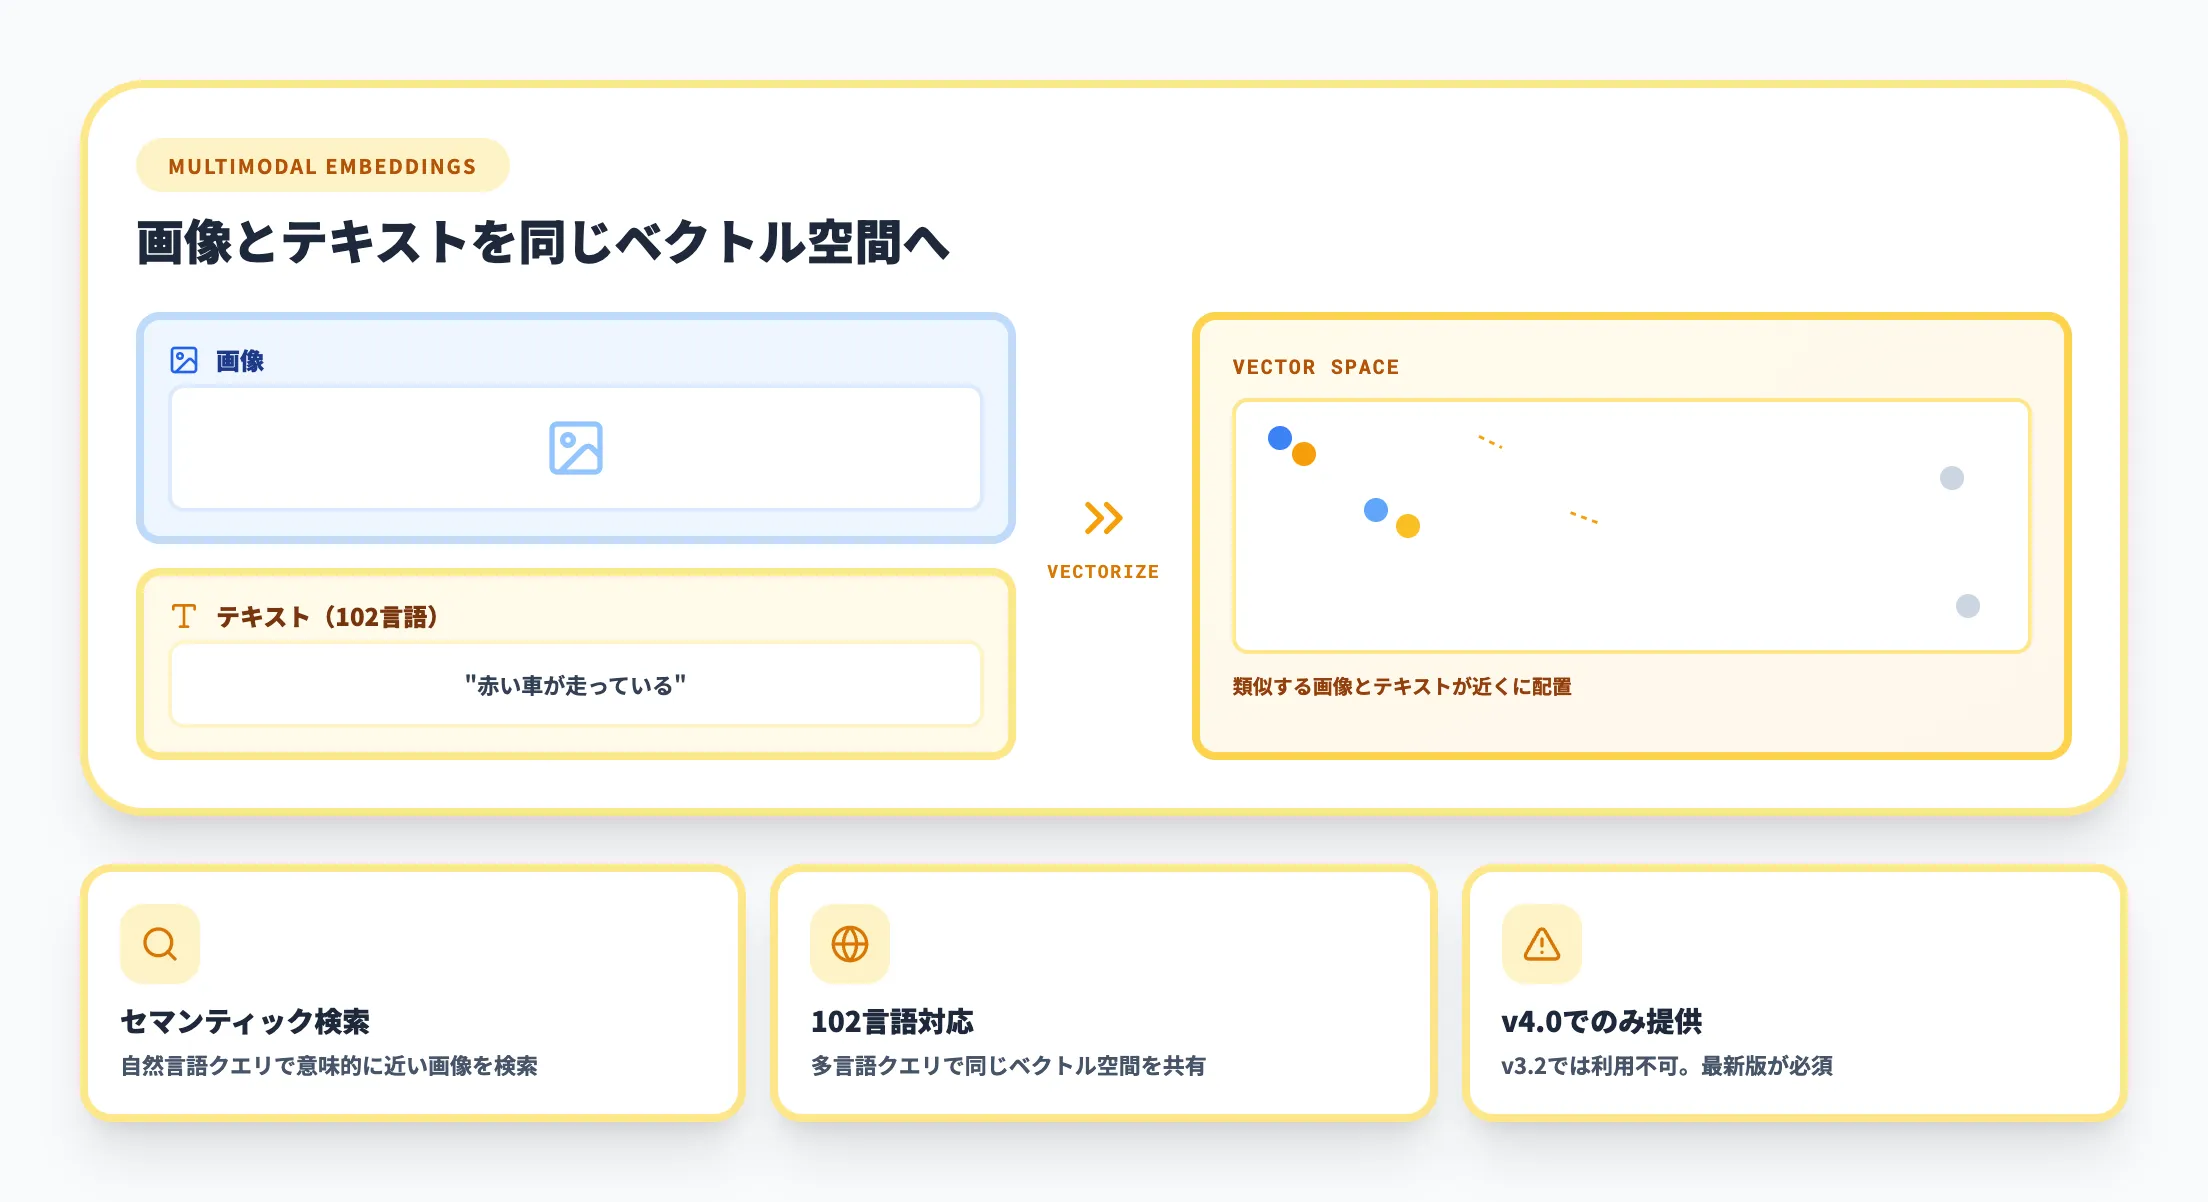Click the warning triangle icon
Viewport: 2208px width, 1202px height.
[1540, 942]
